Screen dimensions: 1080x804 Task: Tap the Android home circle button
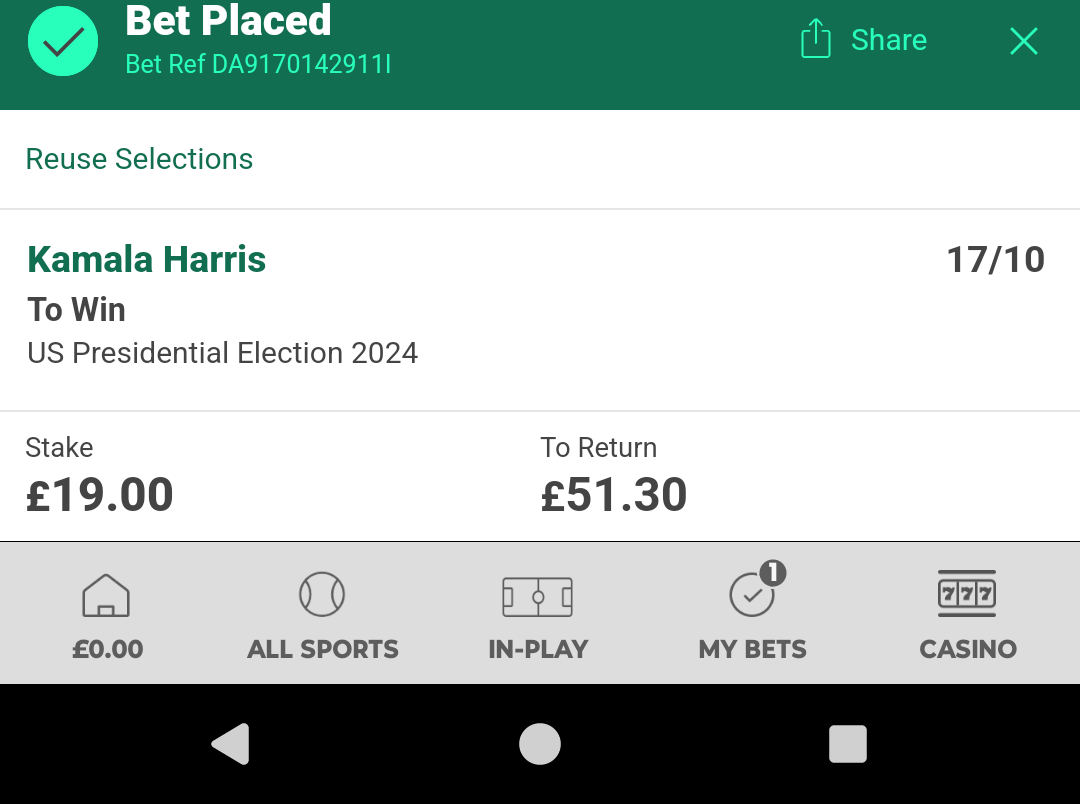(x=539, y=744)
